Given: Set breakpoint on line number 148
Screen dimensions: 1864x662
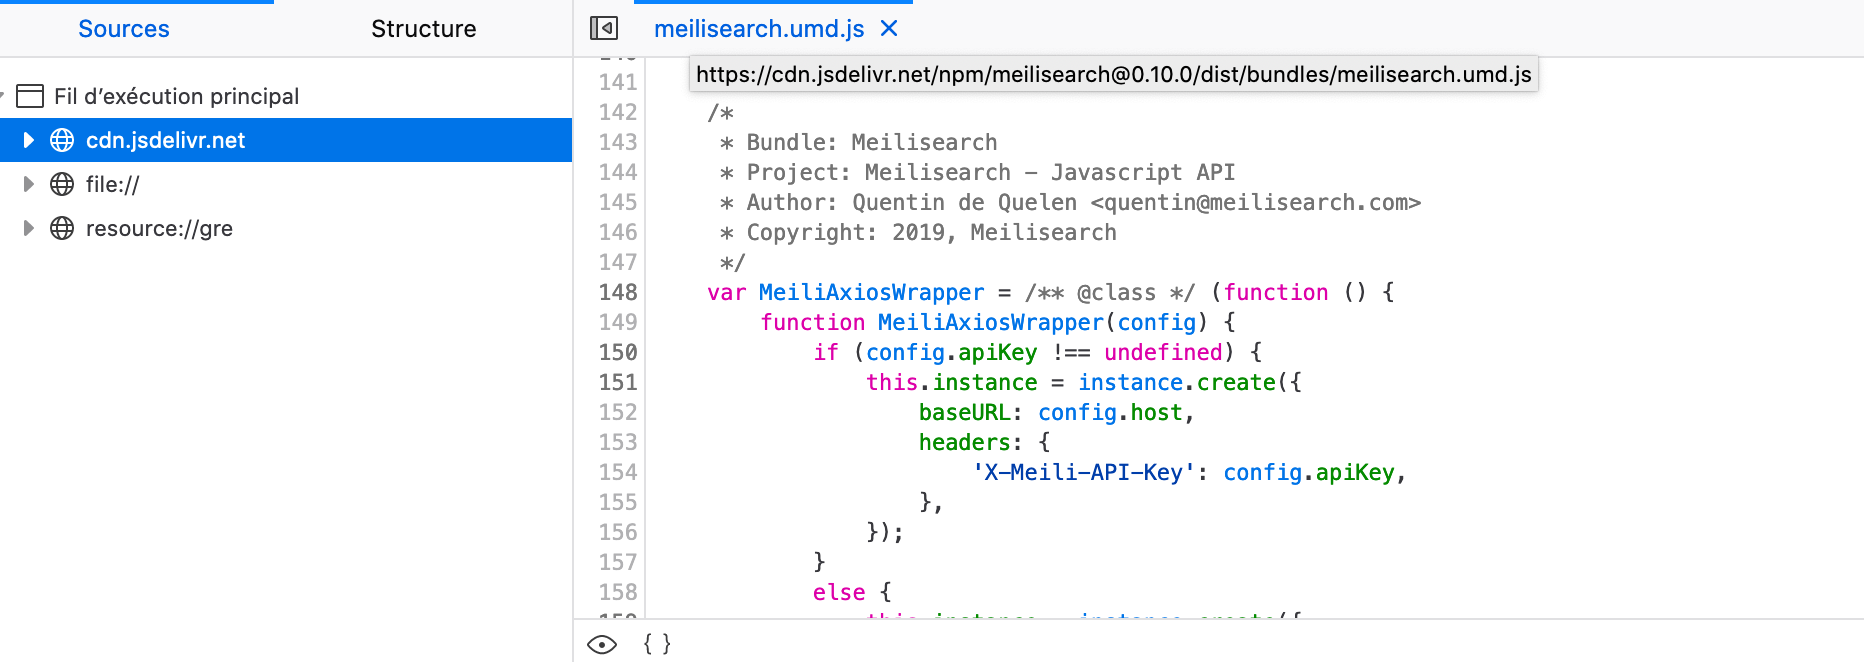Looking at the screenshot, I should pyautogui.click(x=617, y=292).
